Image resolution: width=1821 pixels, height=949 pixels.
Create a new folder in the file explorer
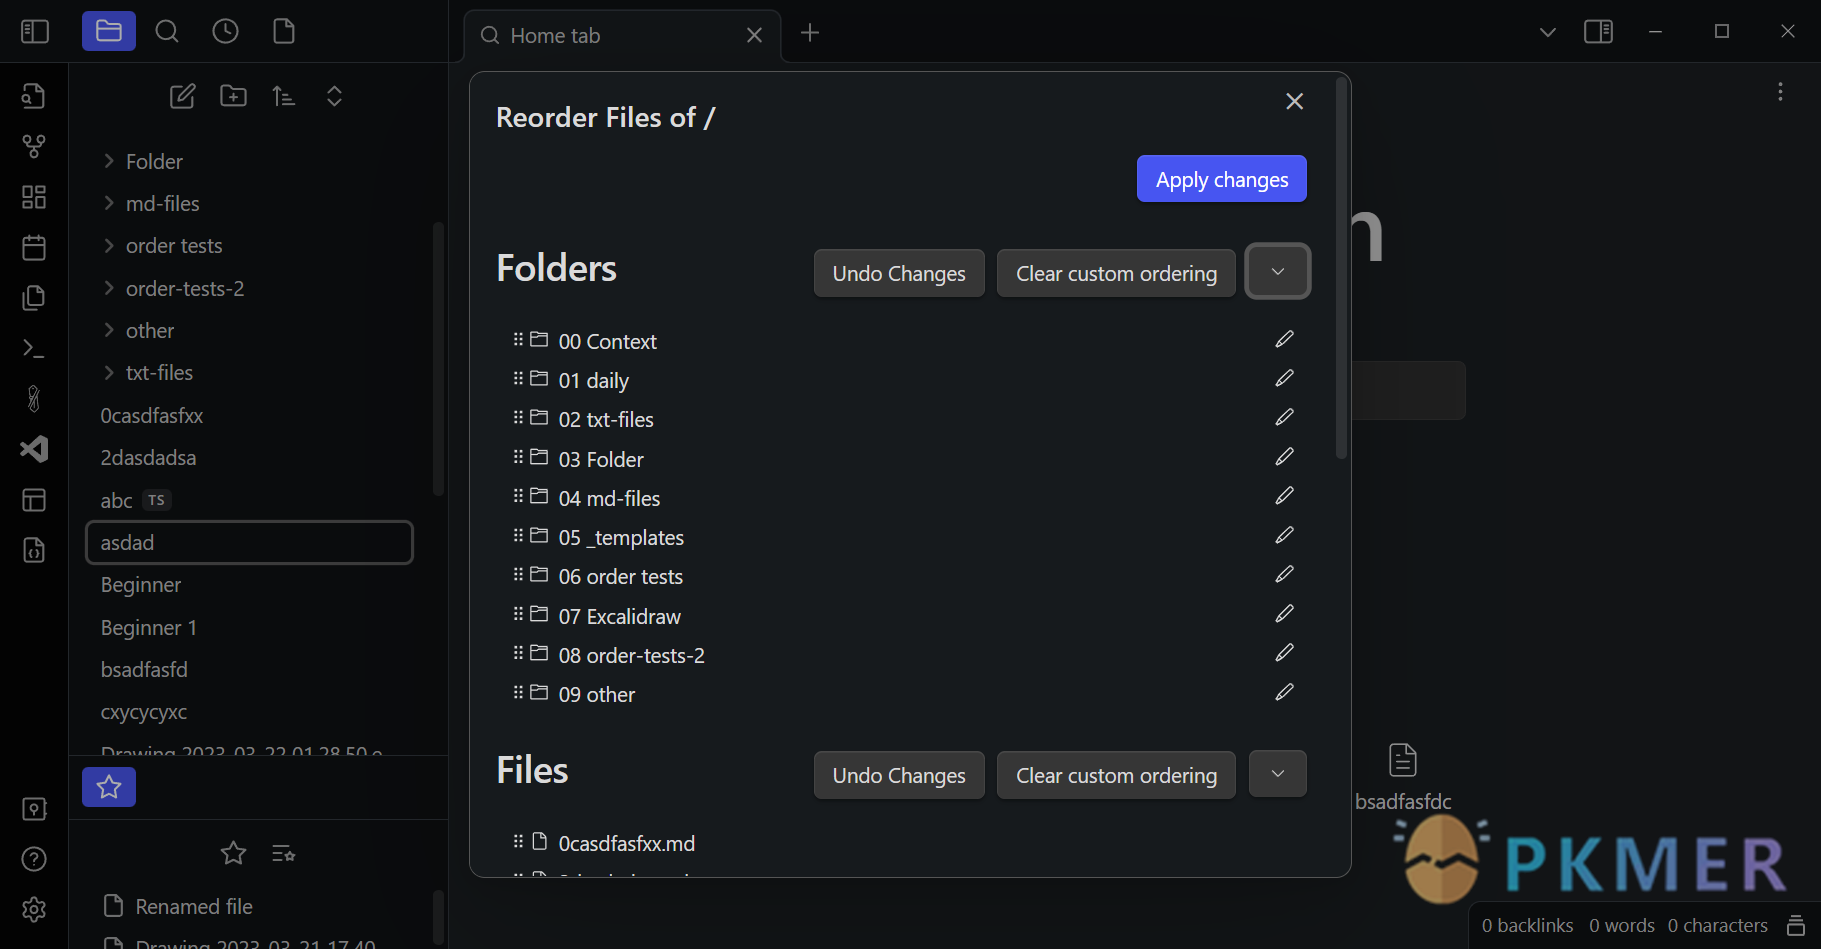tap(233, 96)
